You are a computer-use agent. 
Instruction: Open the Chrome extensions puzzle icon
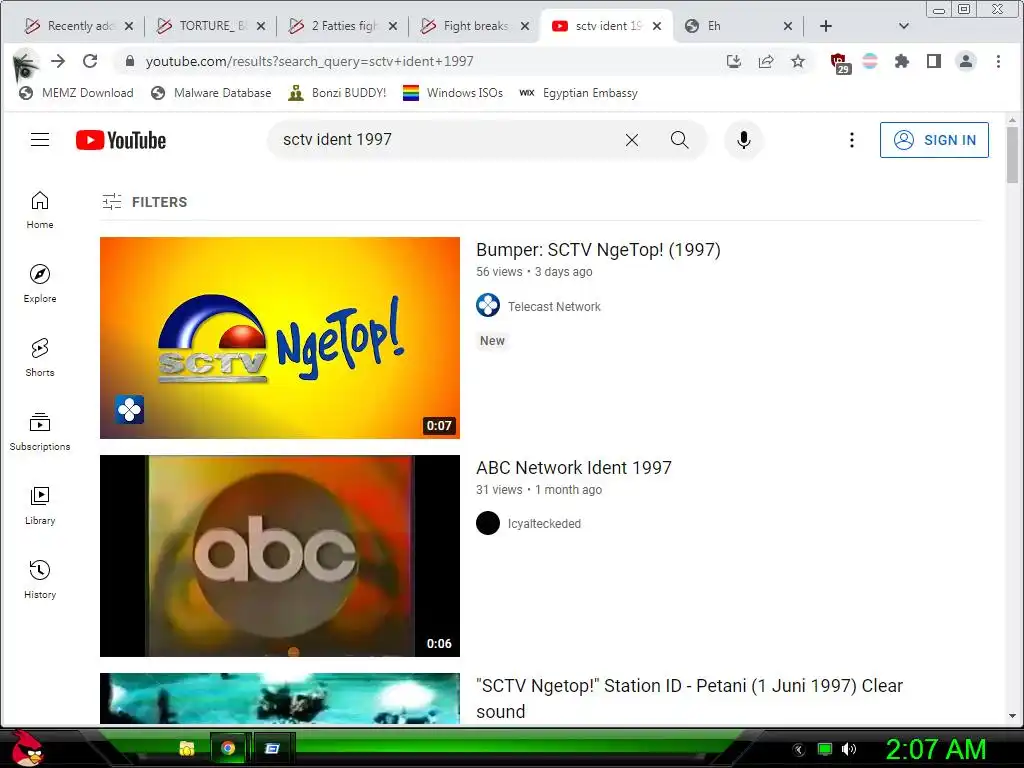click(x=902, y=61)
